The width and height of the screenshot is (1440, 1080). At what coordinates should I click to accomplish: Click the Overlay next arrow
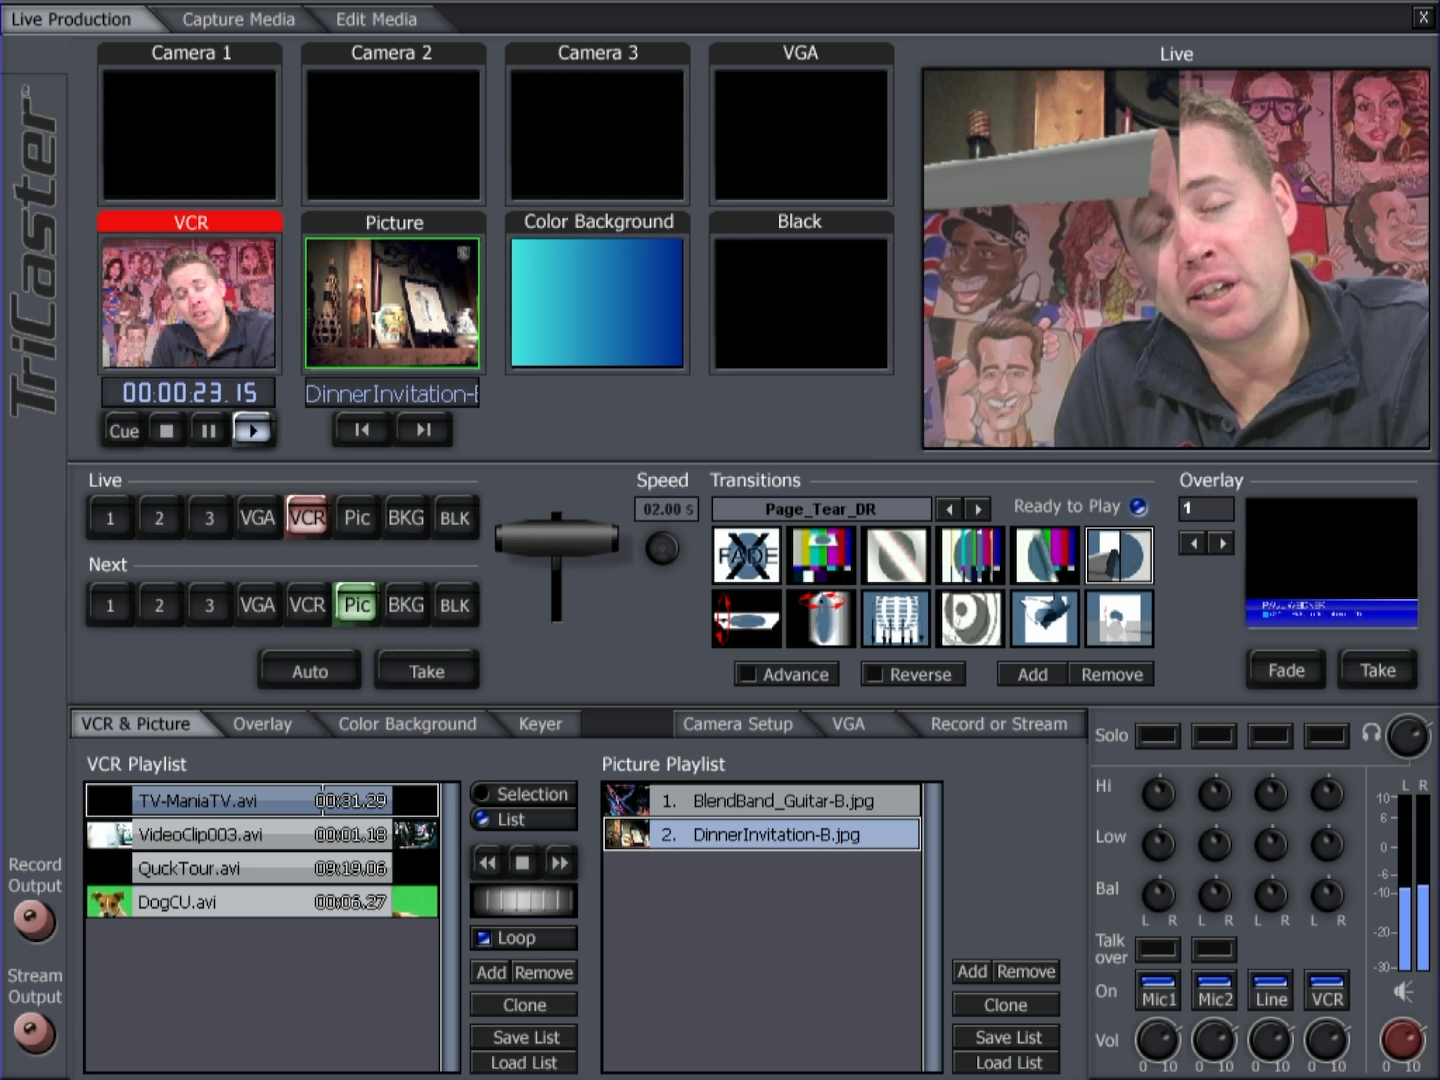coord(1221,543)
